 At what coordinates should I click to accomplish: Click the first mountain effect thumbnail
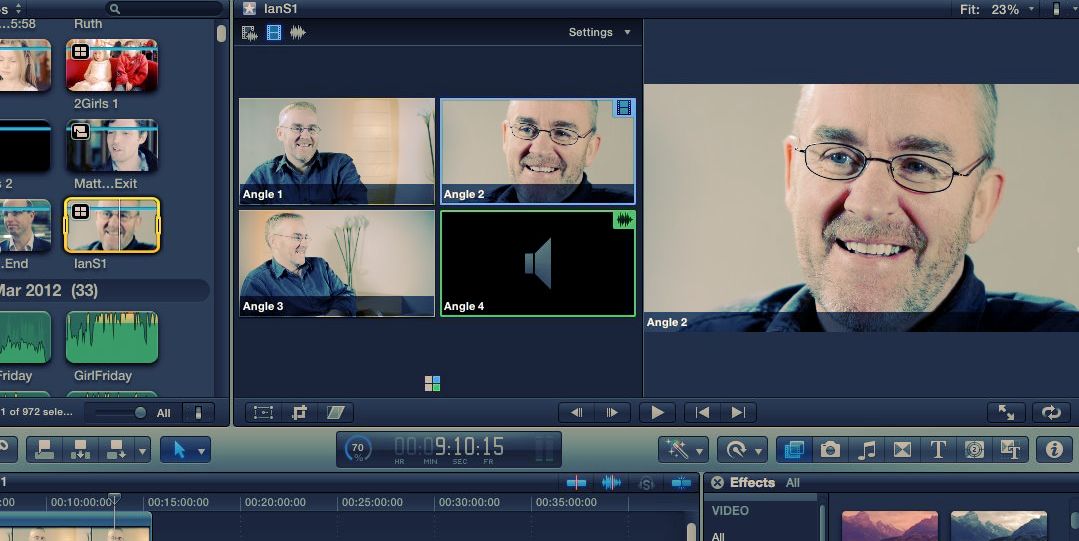pos(890,526)
